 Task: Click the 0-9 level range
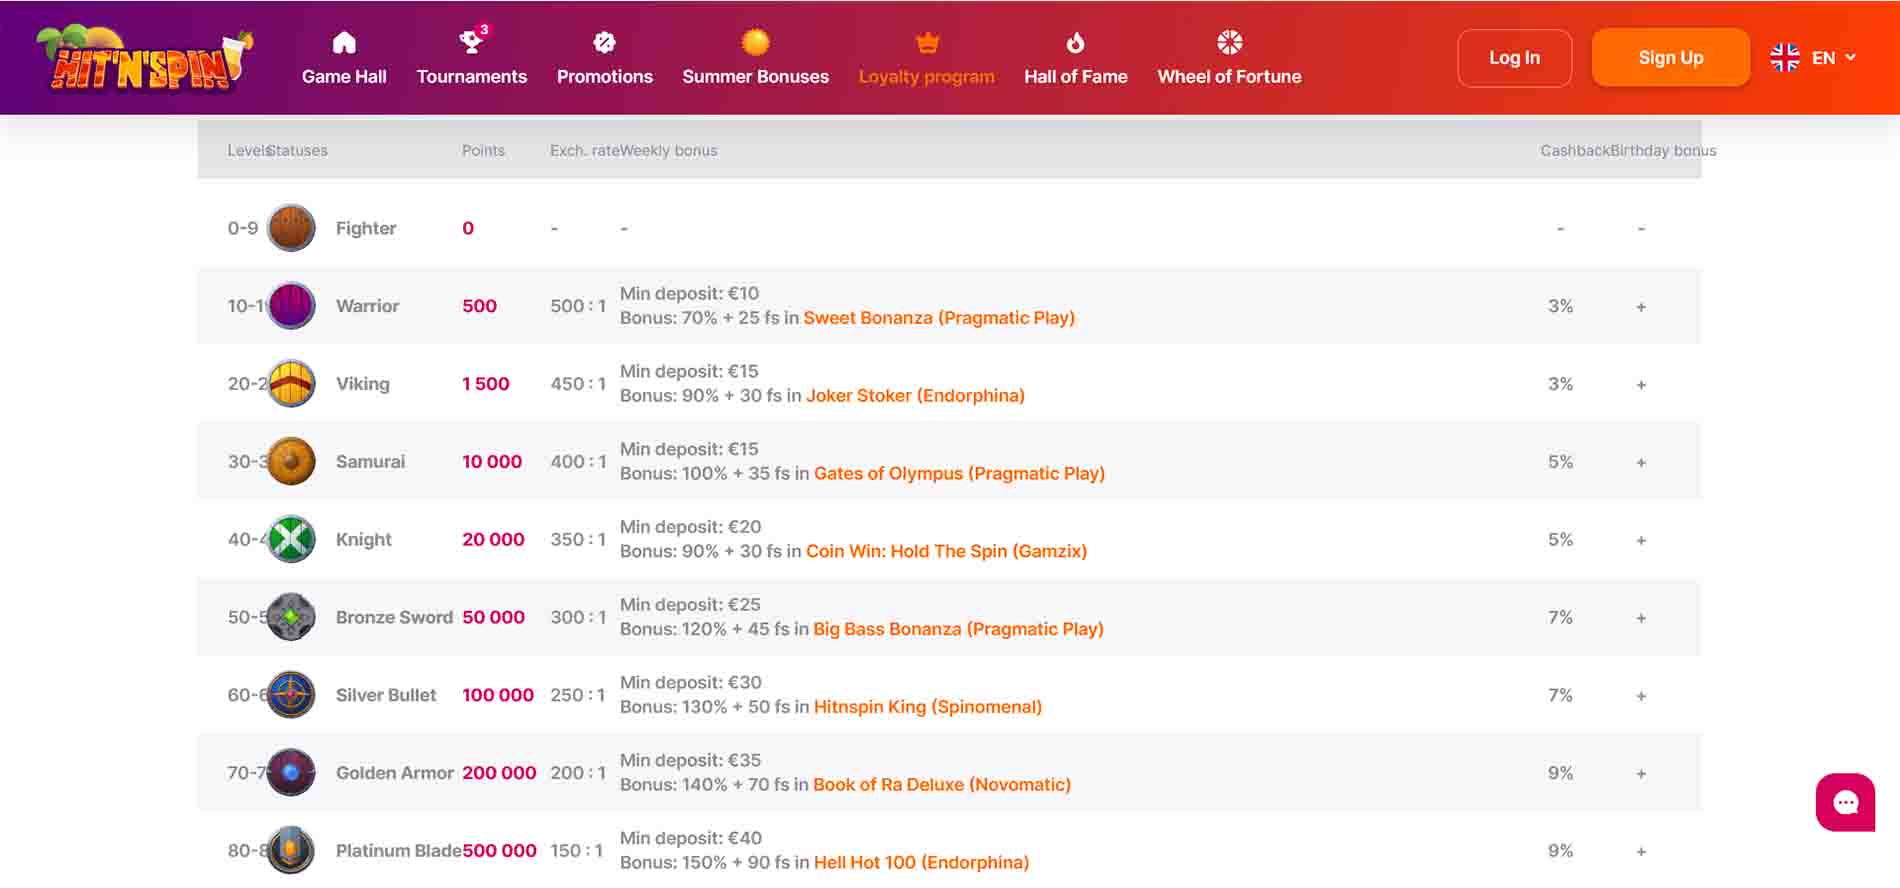(242, 228)
